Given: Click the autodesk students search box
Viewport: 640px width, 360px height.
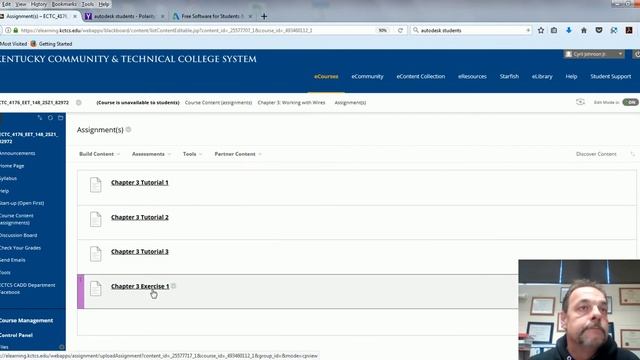Looking at the screenshot, I should (472, 30).
